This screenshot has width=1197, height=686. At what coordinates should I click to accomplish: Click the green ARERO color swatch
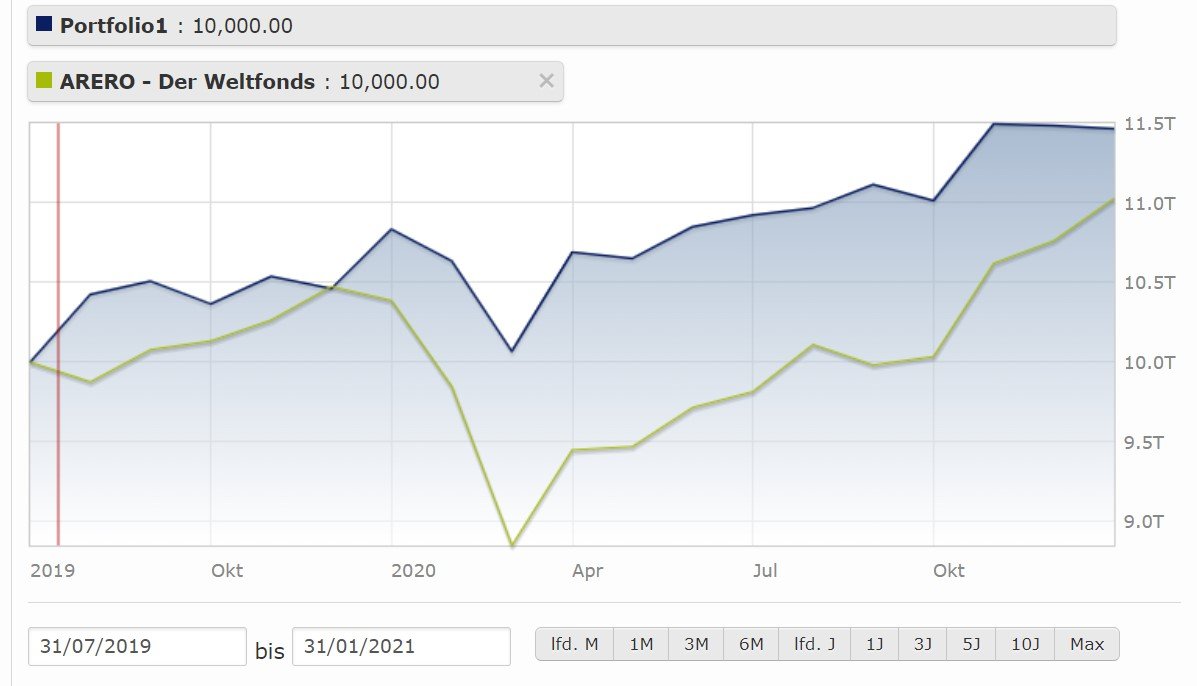[x=44, y=80]
